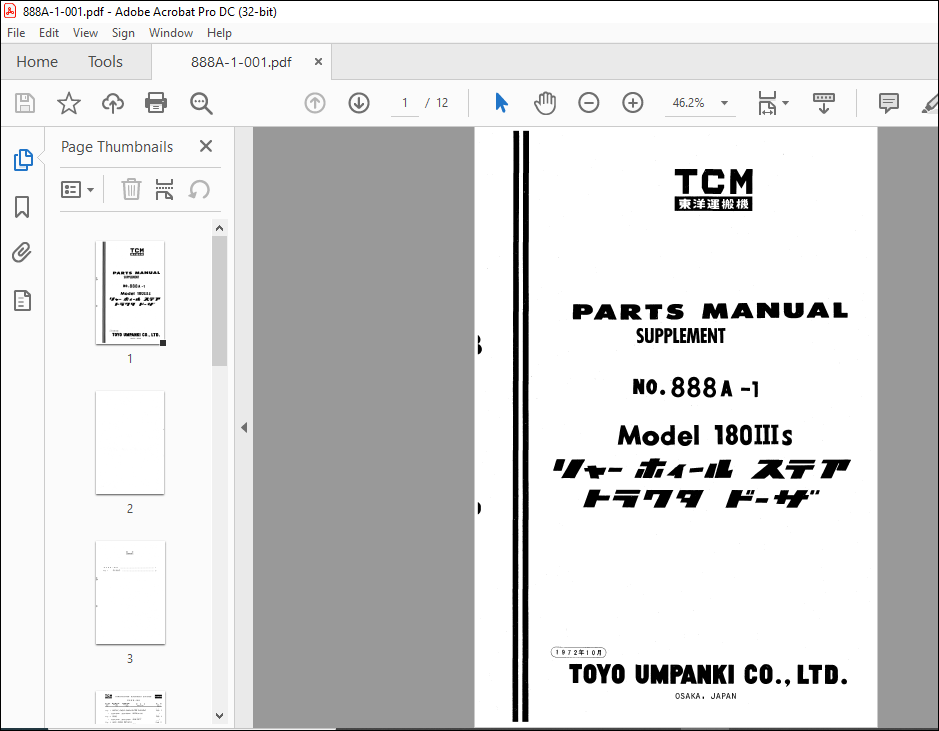939x731 pixels.
Task: Open Page Thumbnails sidebar icon
Action: tap(23, 160)
